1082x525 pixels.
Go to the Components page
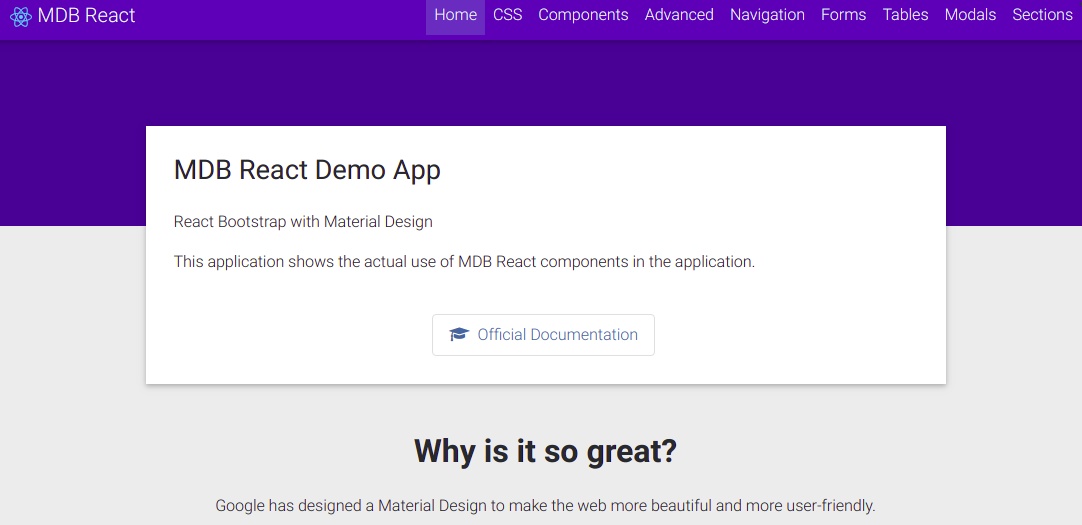(x=583, y=14)
